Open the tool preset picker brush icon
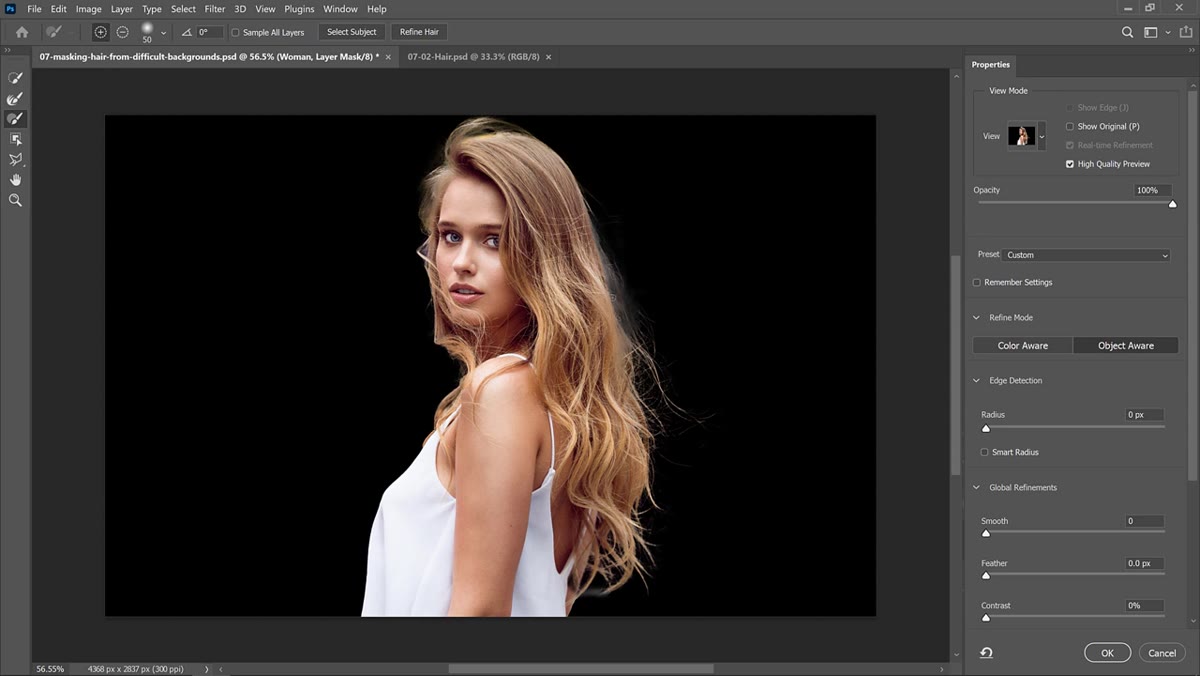 pos(54,32)
